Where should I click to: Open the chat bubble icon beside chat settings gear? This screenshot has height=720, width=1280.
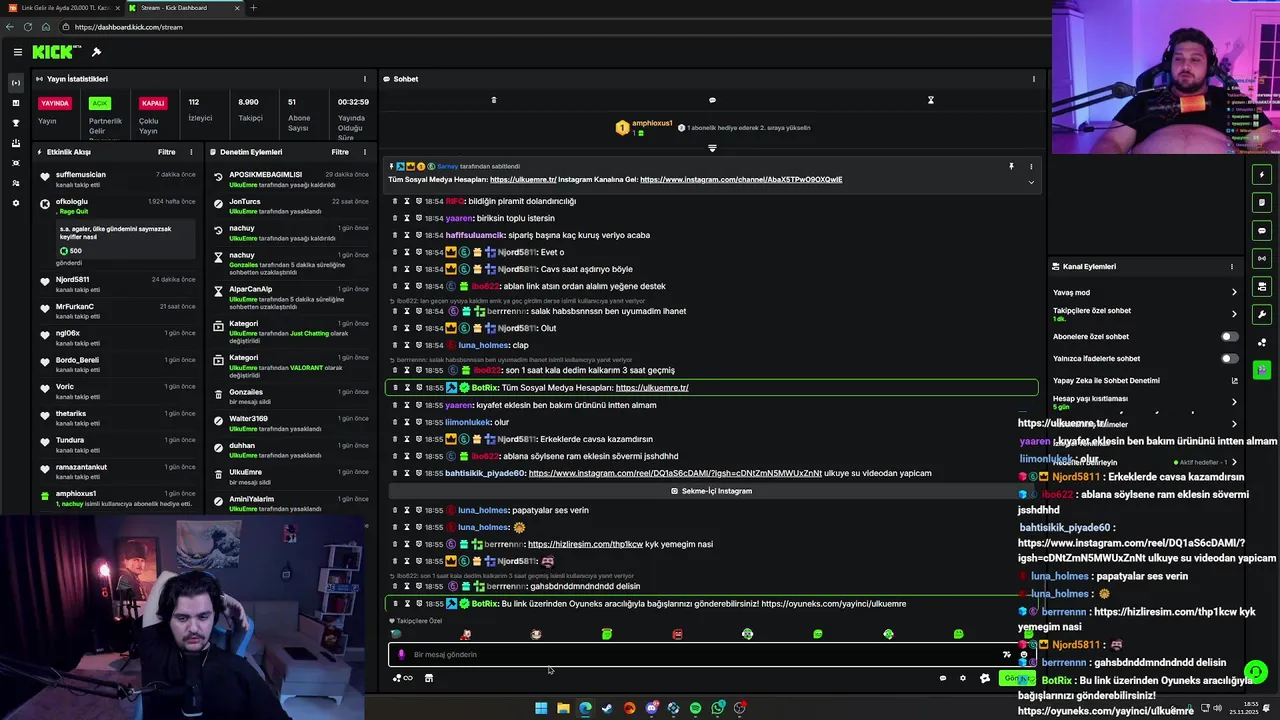tap(942, 678)
